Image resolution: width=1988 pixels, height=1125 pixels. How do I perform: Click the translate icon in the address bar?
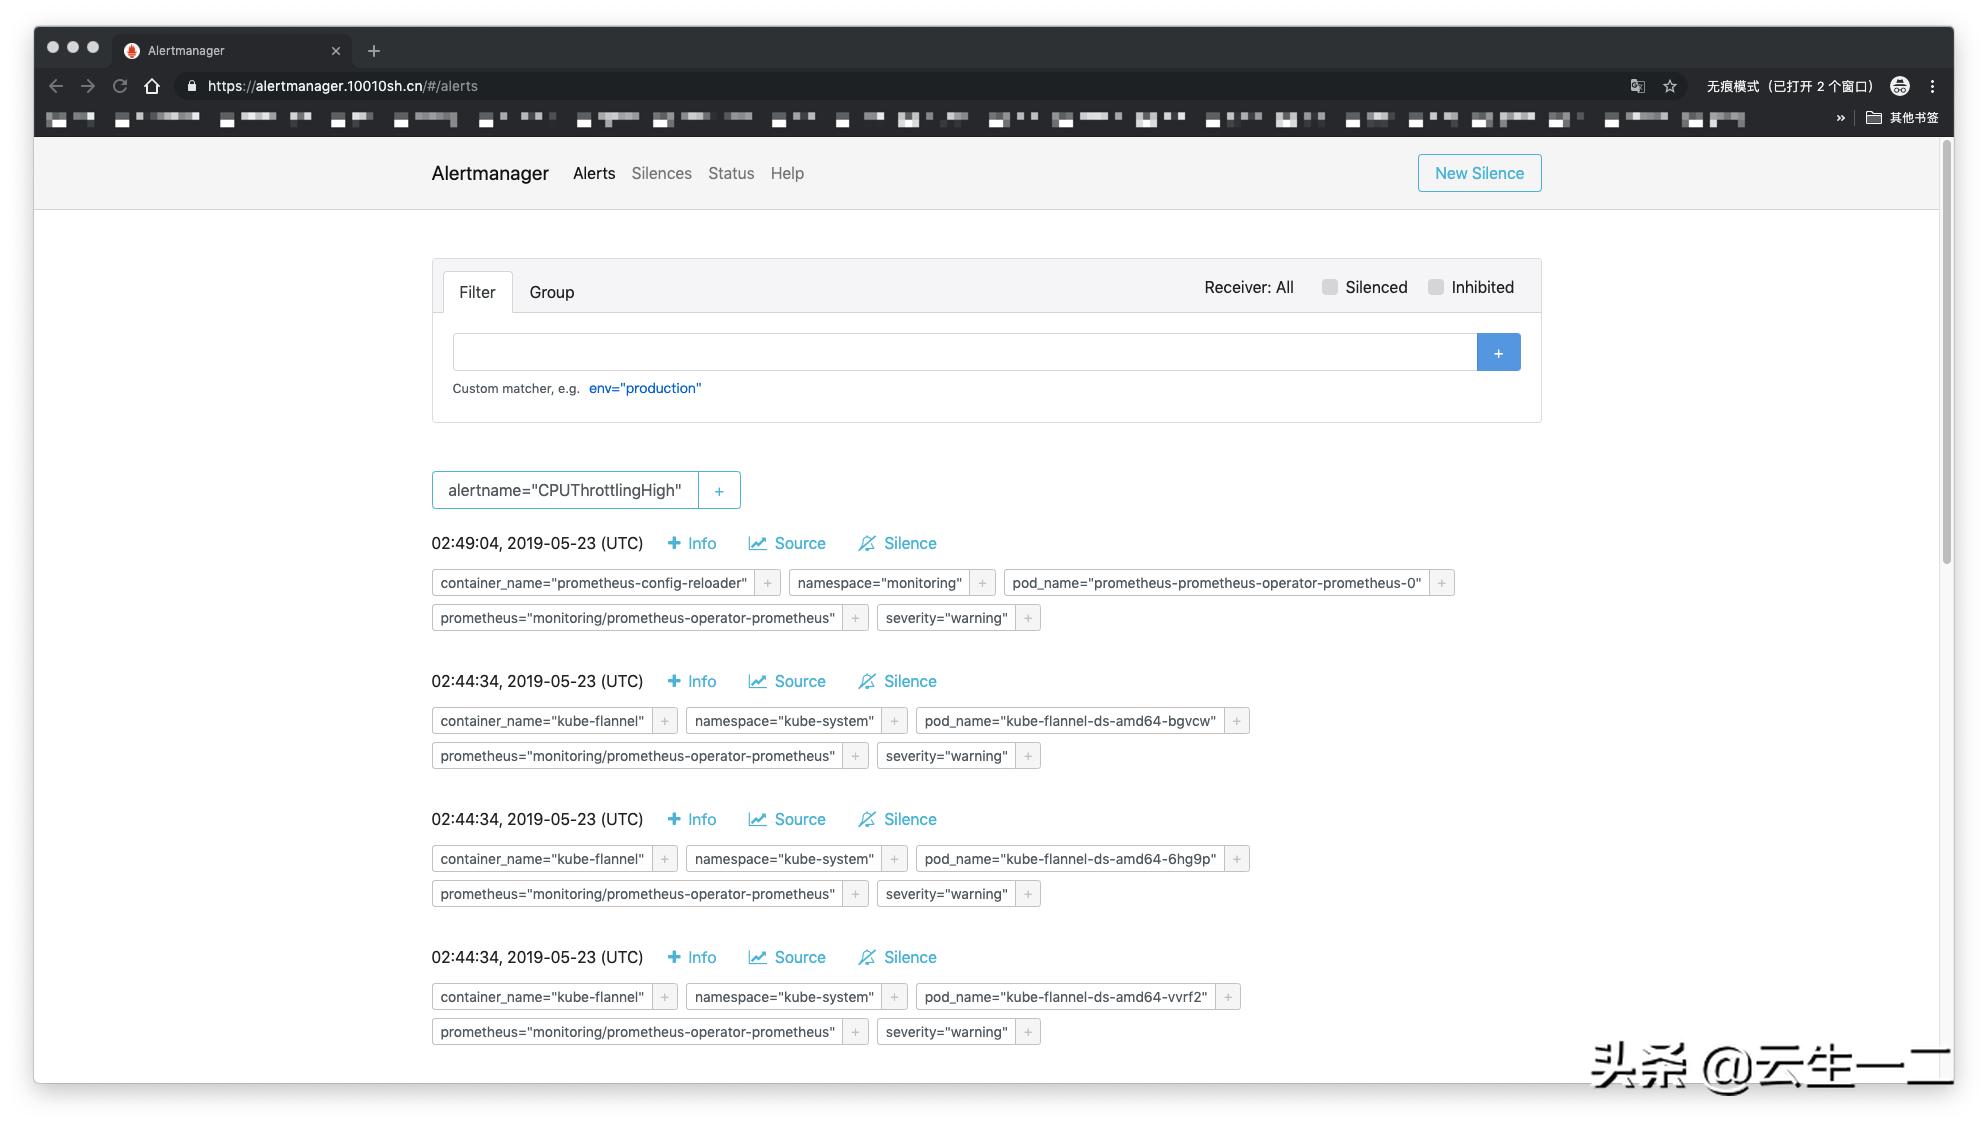click(x=1637, y=86)
